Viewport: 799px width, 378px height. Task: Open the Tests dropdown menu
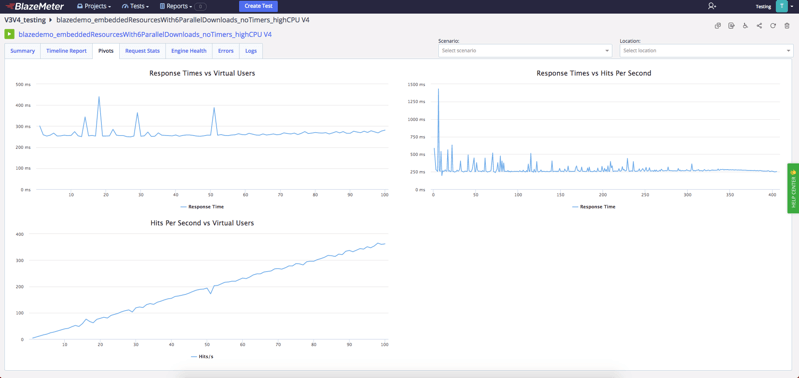(136, 7)
